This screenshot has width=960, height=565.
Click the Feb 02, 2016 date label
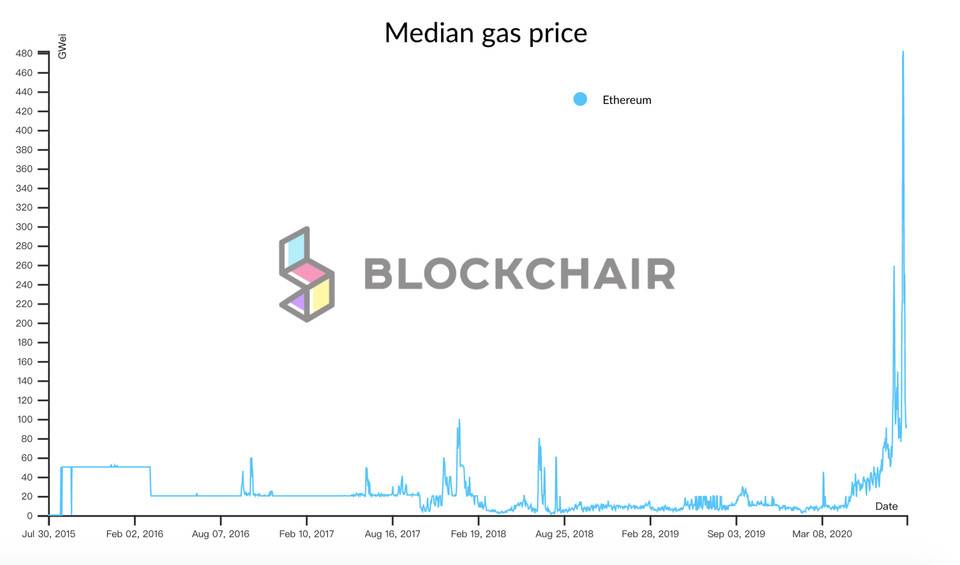pyautogui.click(x=135, y=534)
